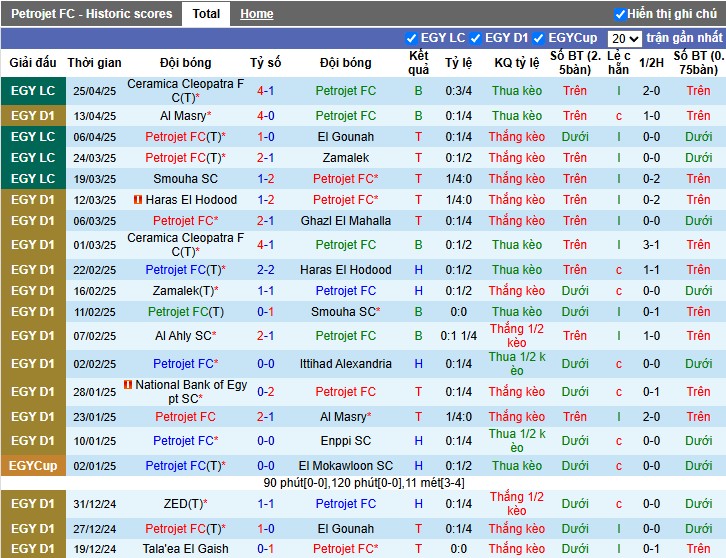Click the 3-1 half-time score on 01/03/25

coord(651,245)
